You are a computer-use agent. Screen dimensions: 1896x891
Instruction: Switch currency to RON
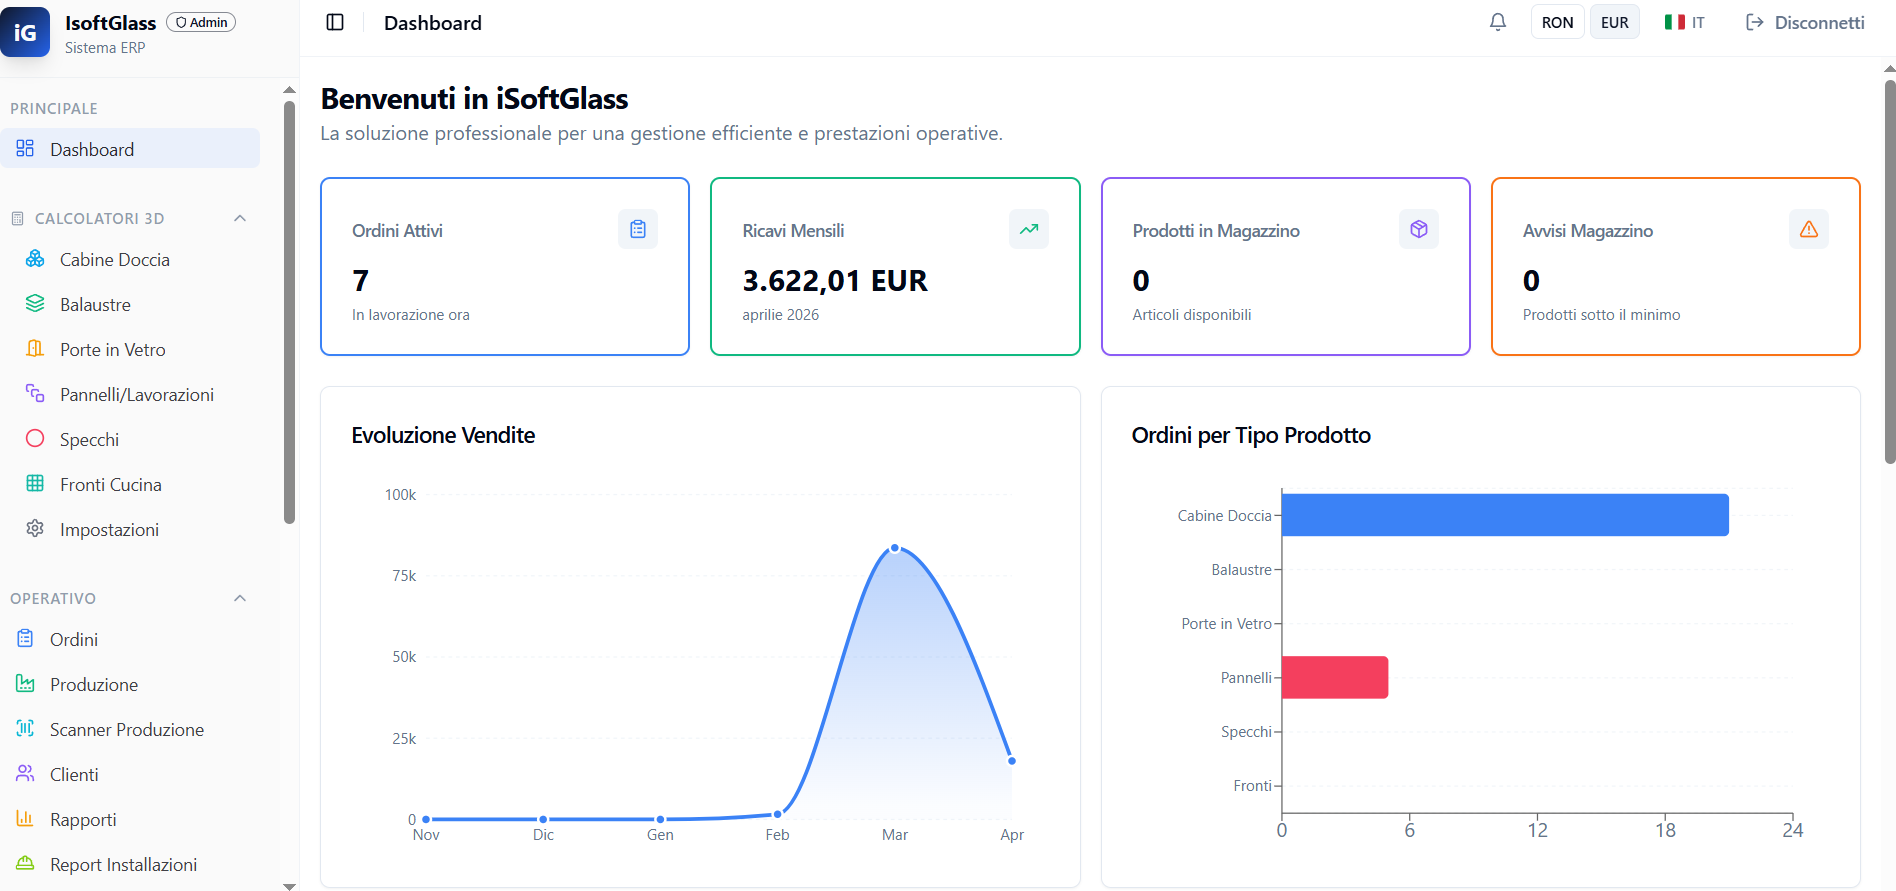(1557, 22)
